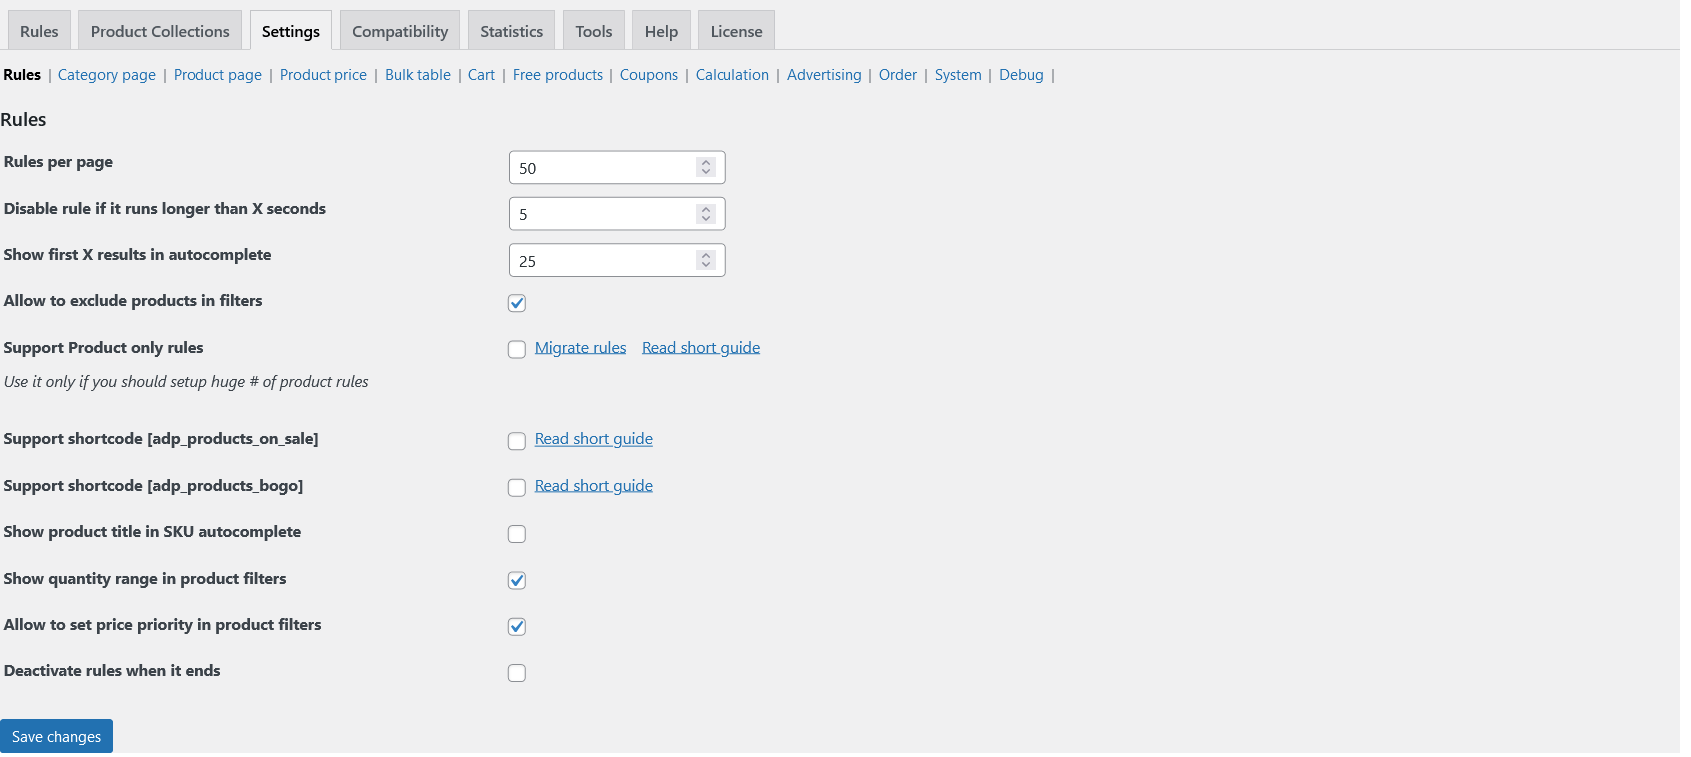Viewport: 1691px width, 757px height.
Task: Select the Rules settings sub-section link
Action: [x=22, y=75]
